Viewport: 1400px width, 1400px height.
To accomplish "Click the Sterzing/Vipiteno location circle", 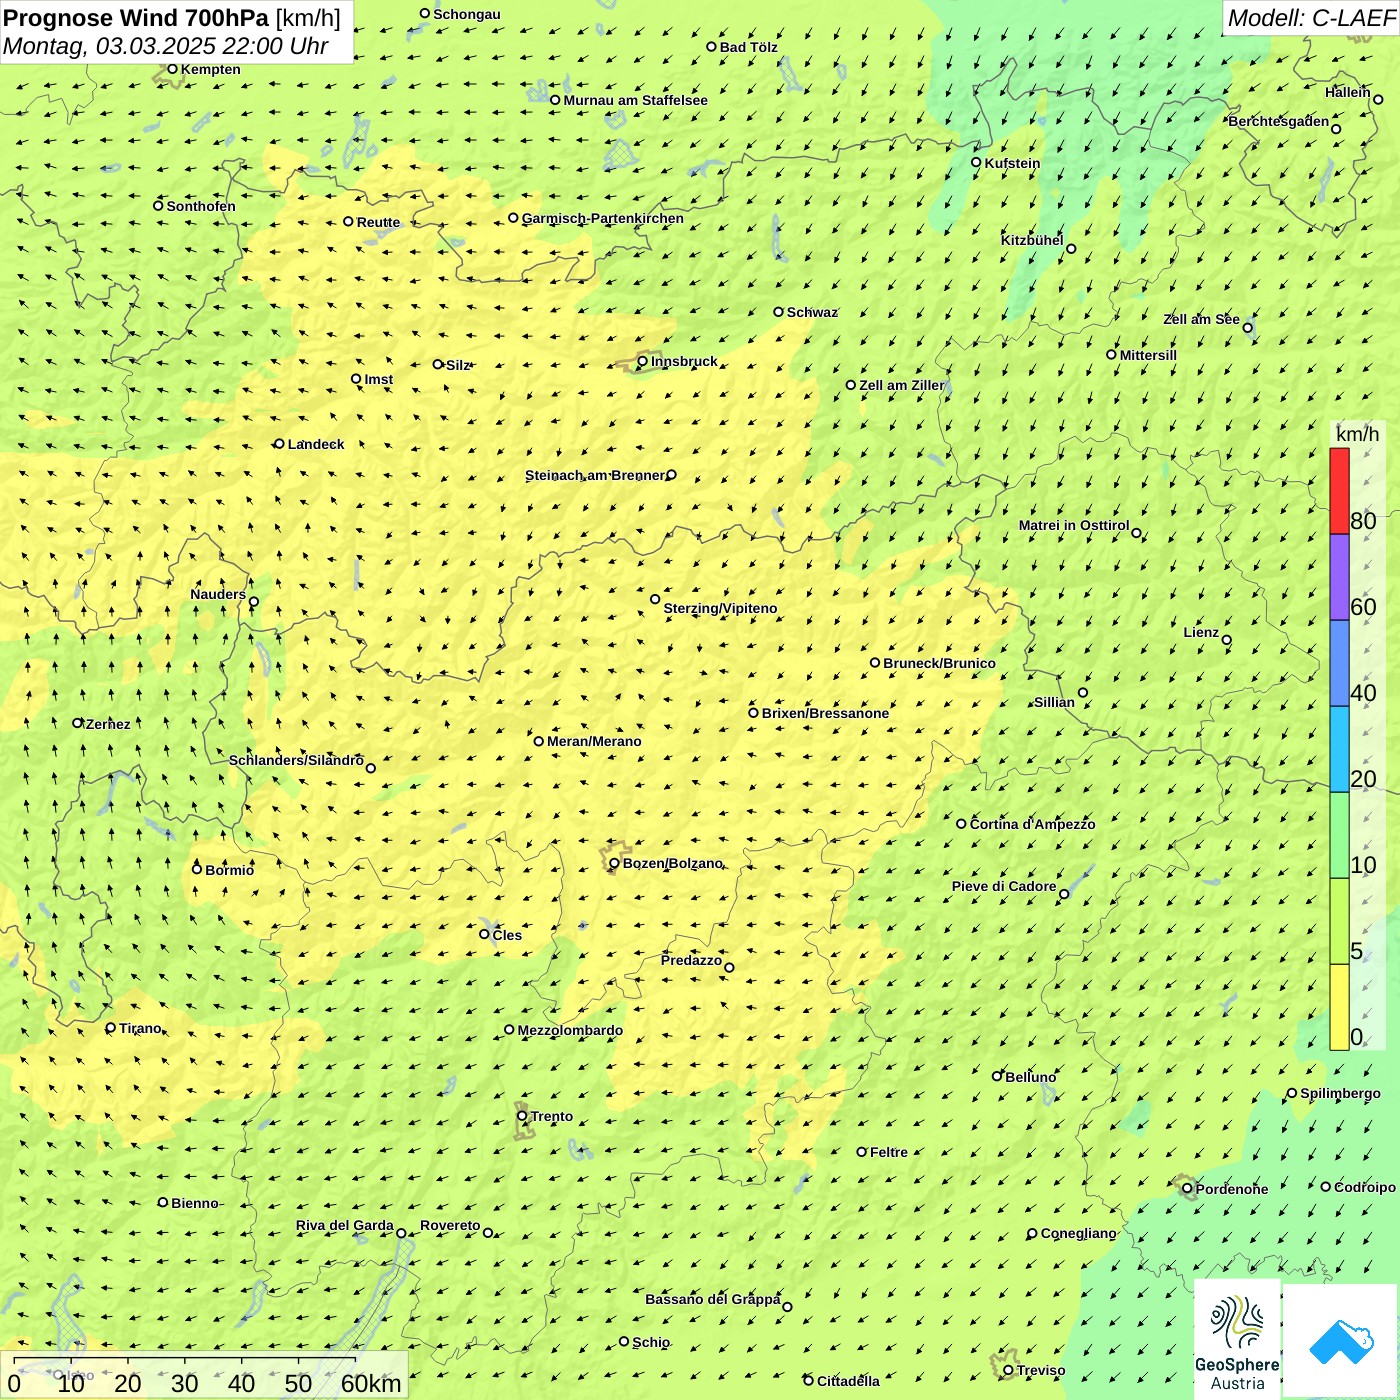I will point(656,600).
